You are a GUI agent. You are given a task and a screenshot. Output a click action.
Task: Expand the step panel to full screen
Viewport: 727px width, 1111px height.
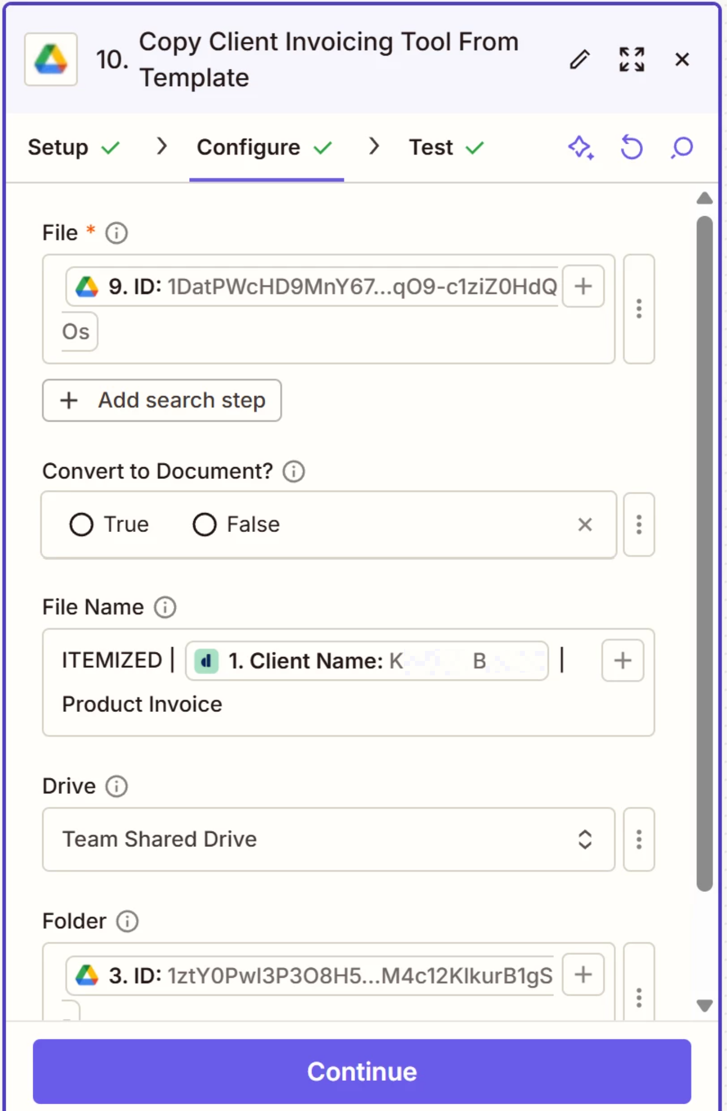(631, 60)
